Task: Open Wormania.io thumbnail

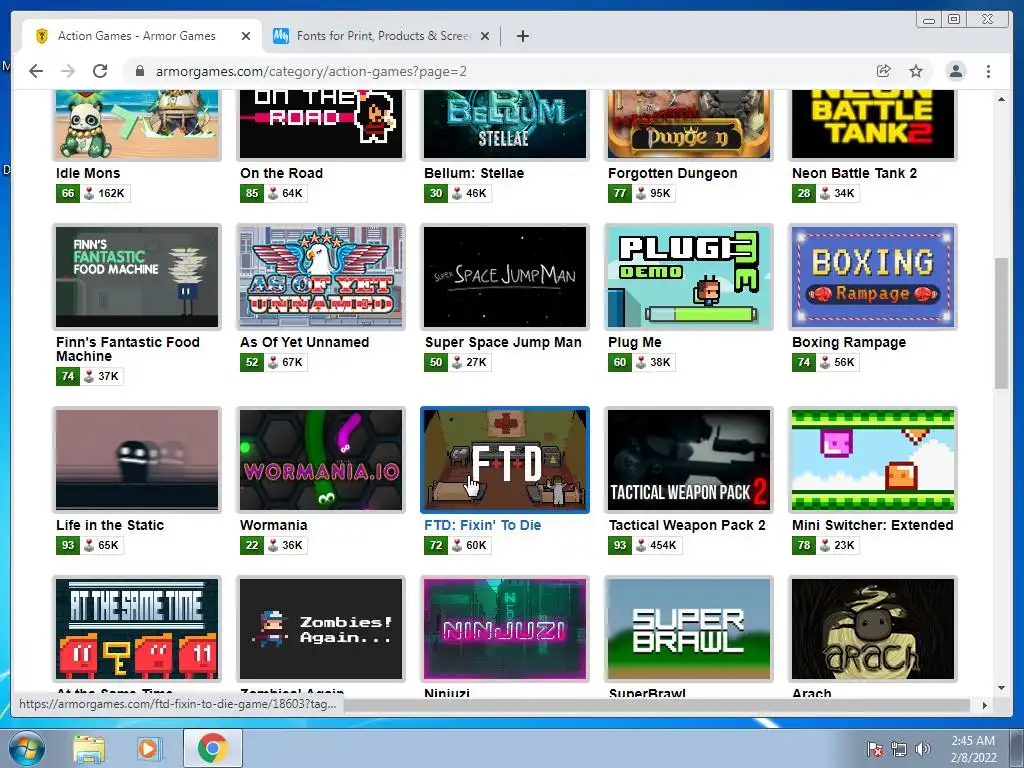Action: [x=321, y=460]
